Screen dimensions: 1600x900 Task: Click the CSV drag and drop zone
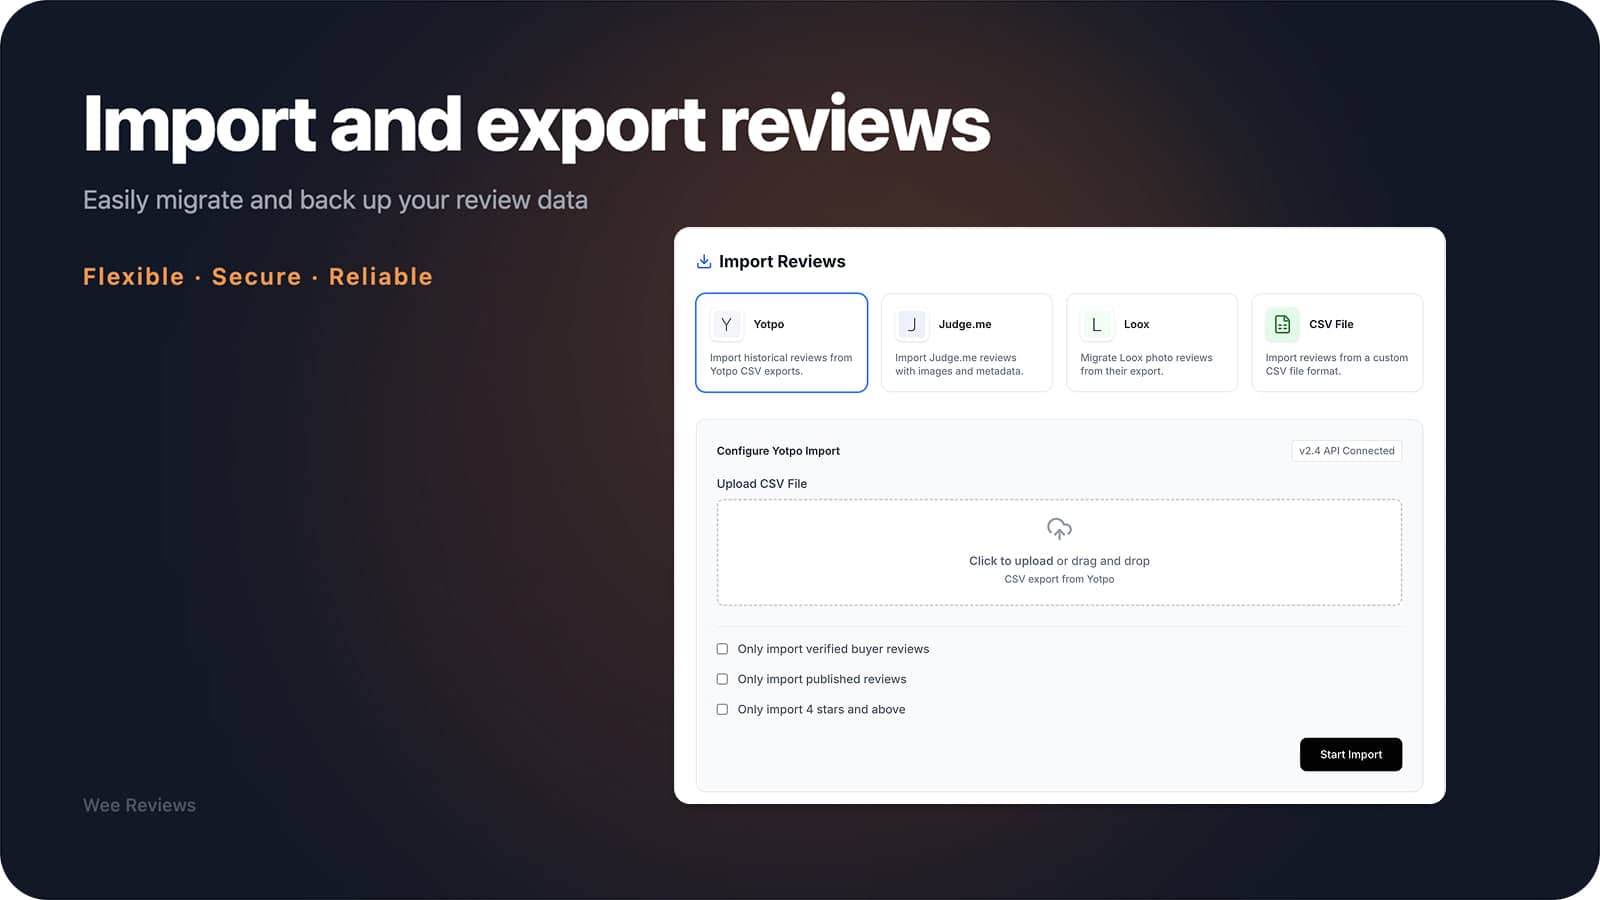click(x=1058, y=552)
